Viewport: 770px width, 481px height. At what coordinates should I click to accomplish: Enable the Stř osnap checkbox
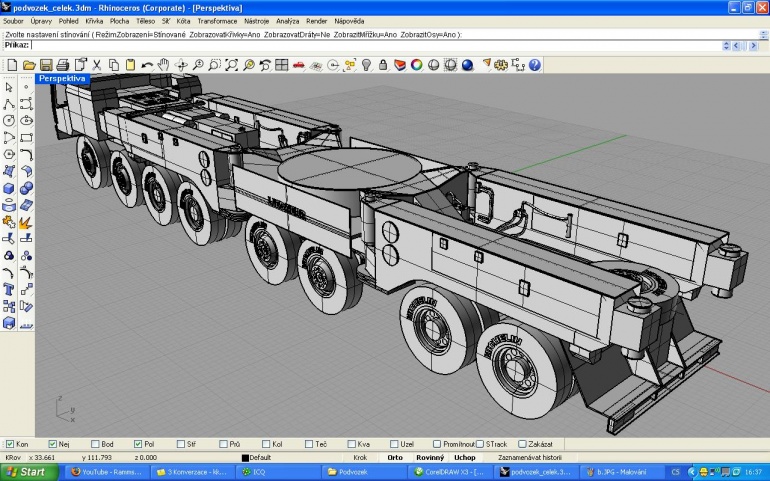coord(181,444)
